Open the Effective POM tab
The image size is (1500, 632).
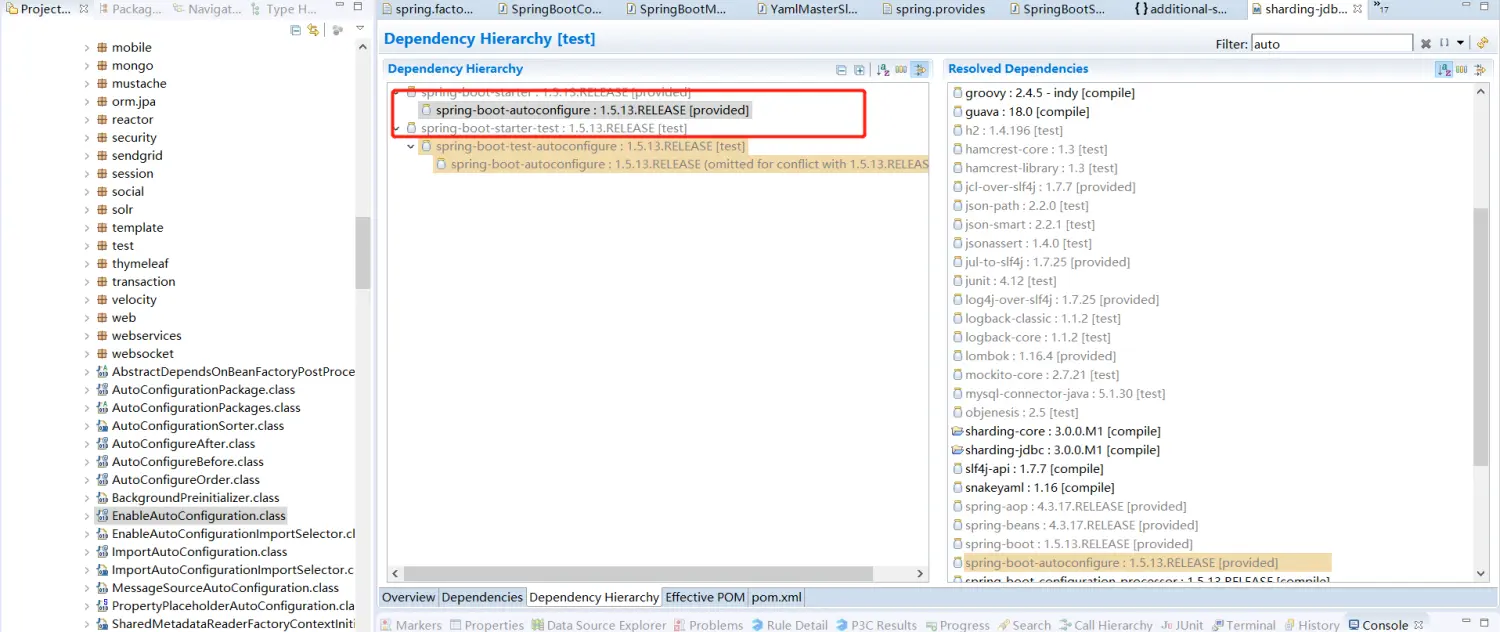pos(705,597)
